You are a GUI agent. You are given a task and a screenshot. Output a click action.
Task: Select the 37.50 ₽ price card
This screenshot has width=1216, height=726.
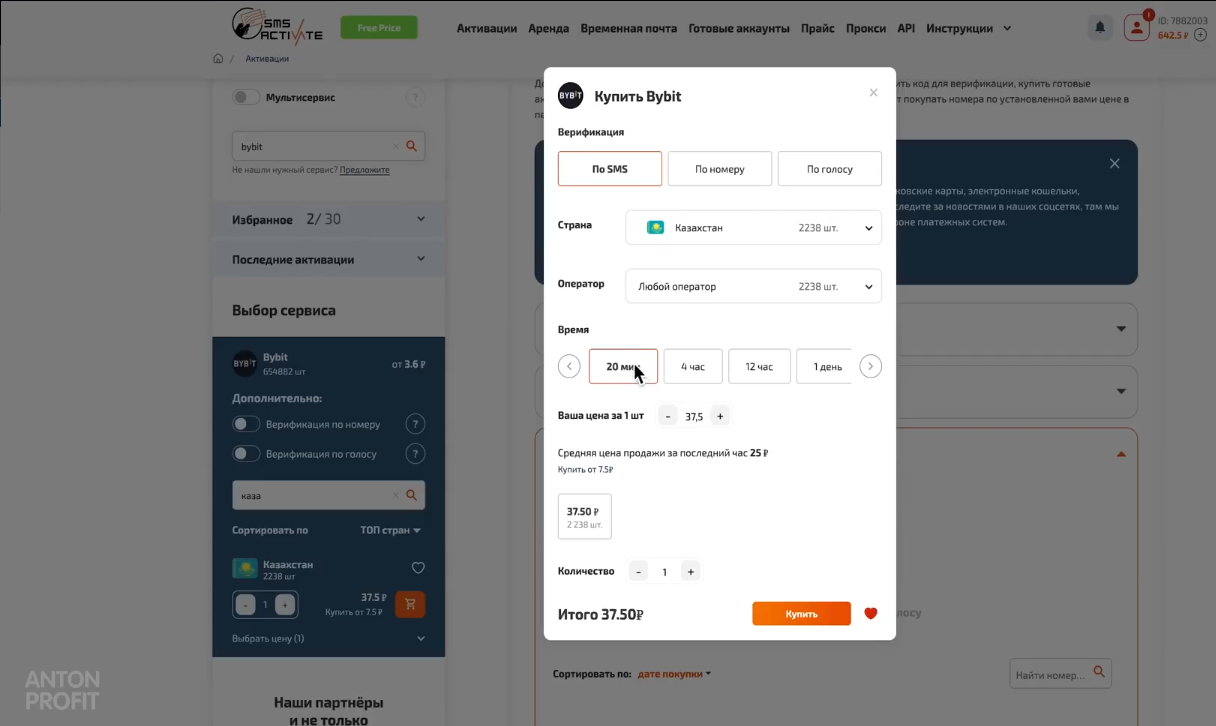(585, 516)
